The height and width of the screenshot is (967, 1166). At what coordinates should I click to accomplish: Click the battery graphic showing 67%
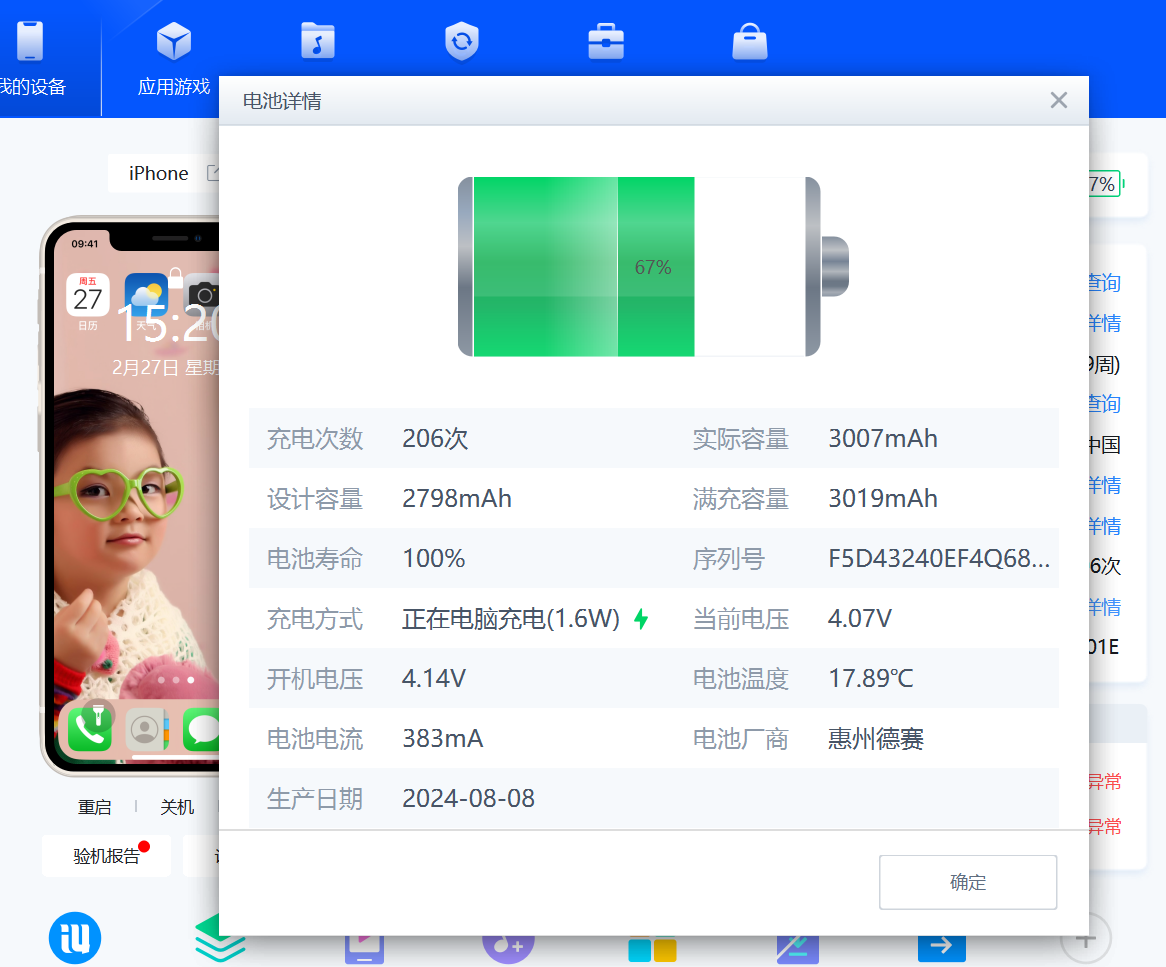pos(652,267)
